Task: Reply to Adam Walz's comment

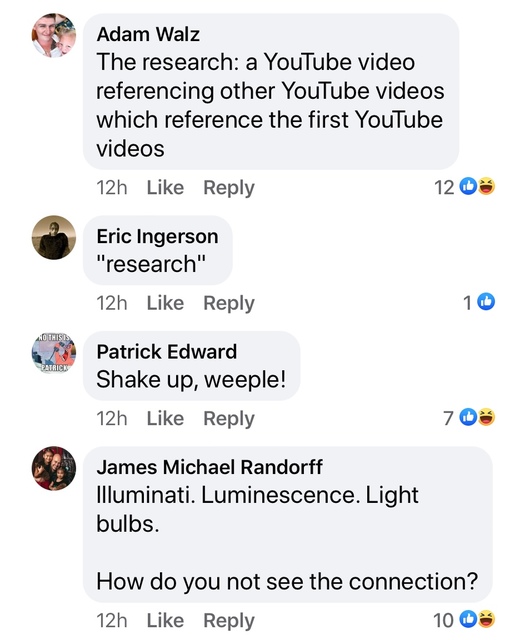Action: (229, 188)
